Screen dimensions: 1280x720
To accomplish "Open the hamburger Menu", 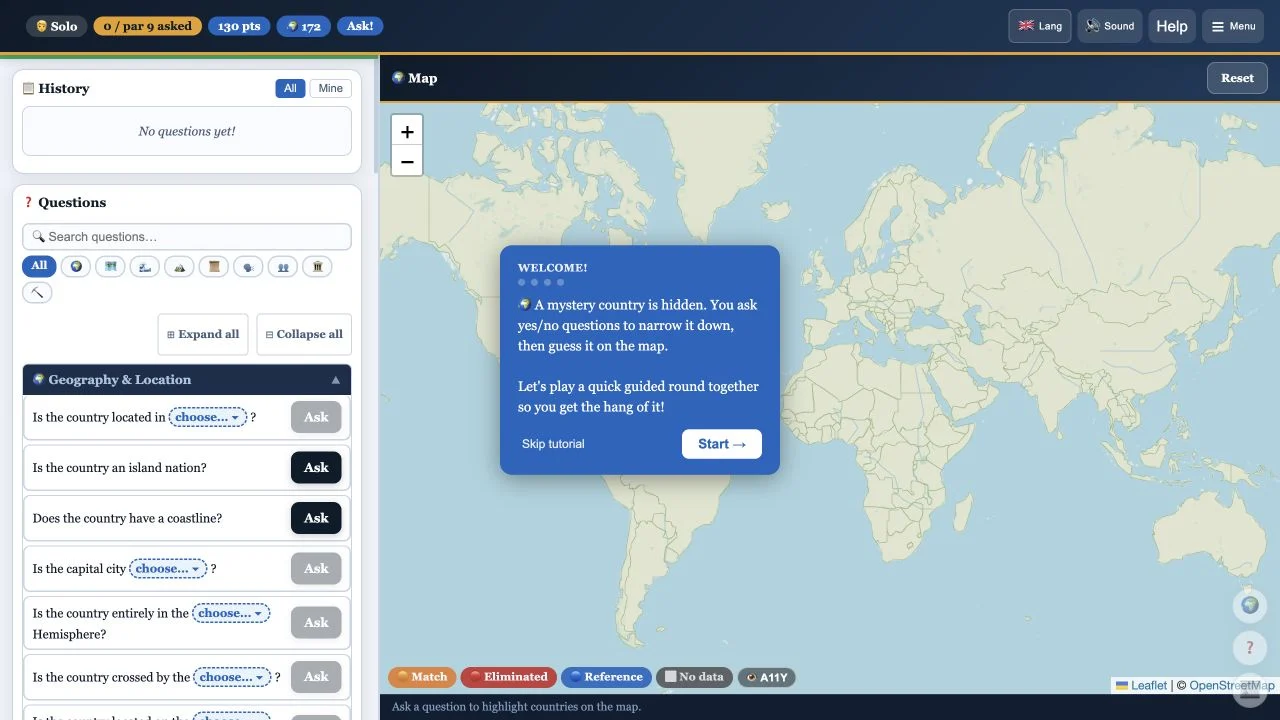I will pyautogui.click(x=1233, y=26).
